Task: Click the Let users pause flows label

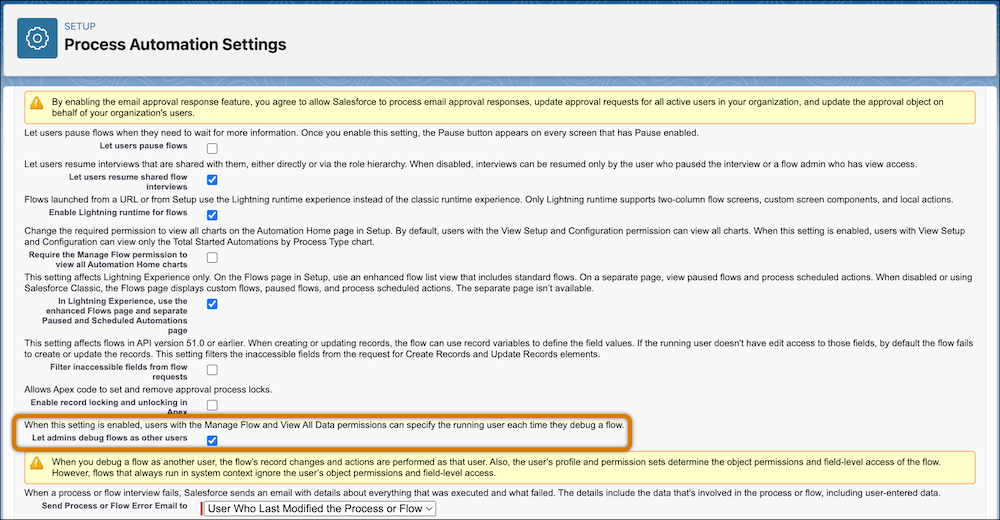Action: [x=143, y=145]
